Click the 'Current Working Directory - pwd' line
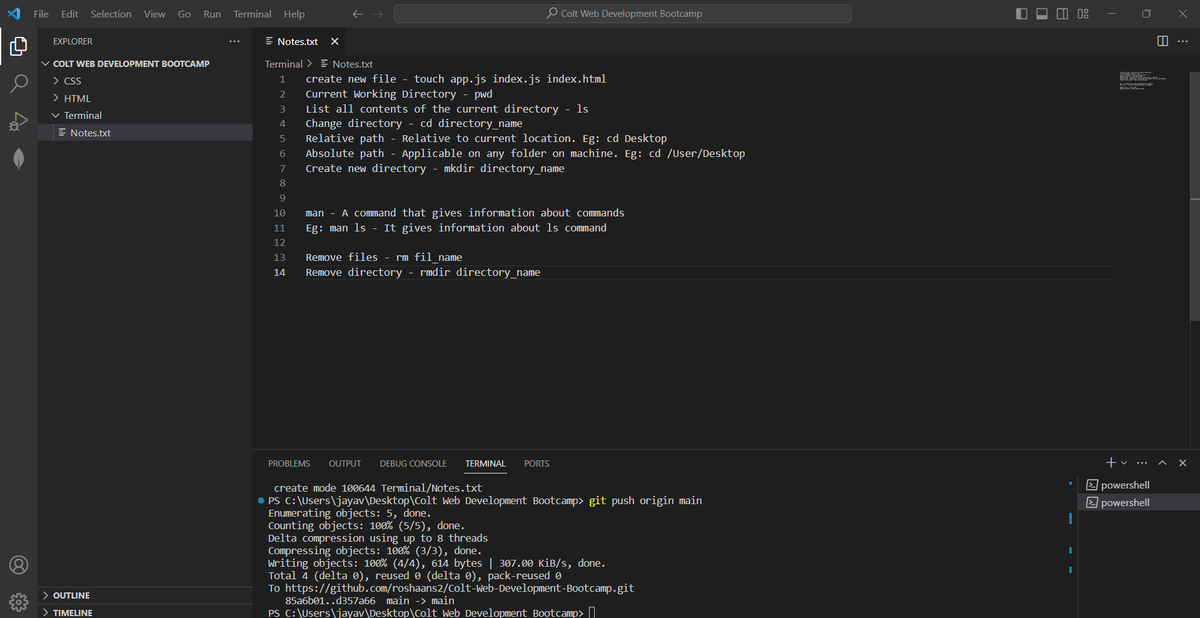This screenshot has width=1200, height=618. (x=399, y=94)
